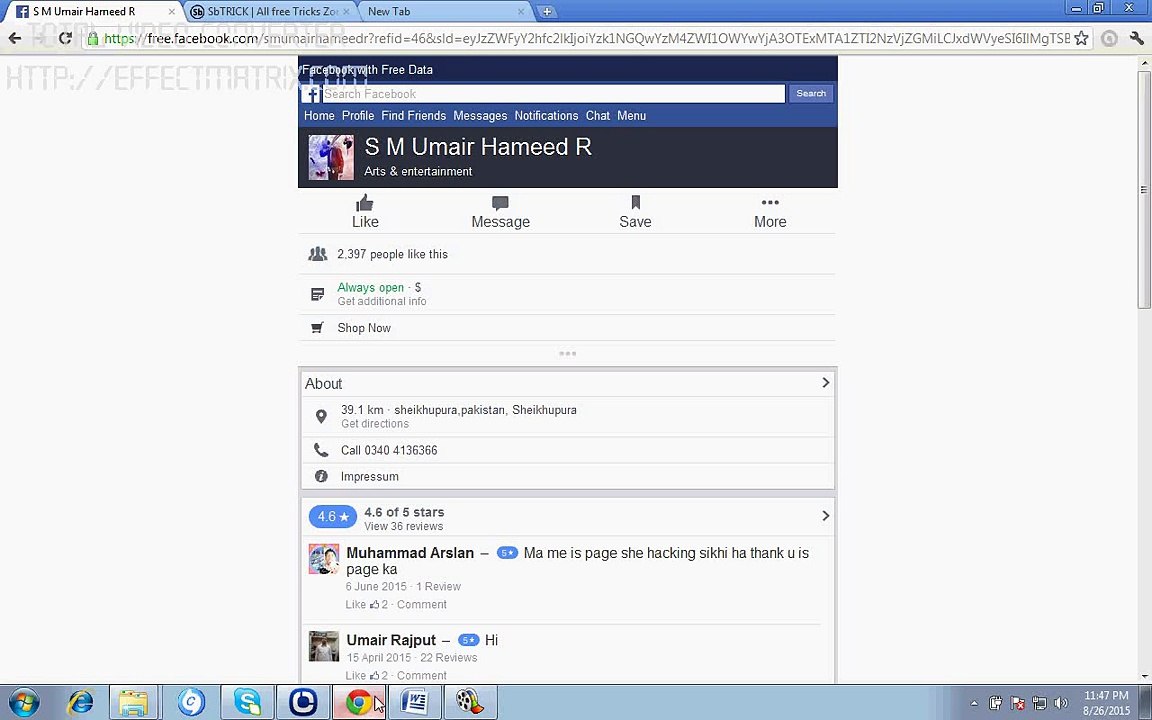Image resolution: width=1152 pixels, height=720 pixels.
Task: Click the blue Search button
Action: click(811, 93)
